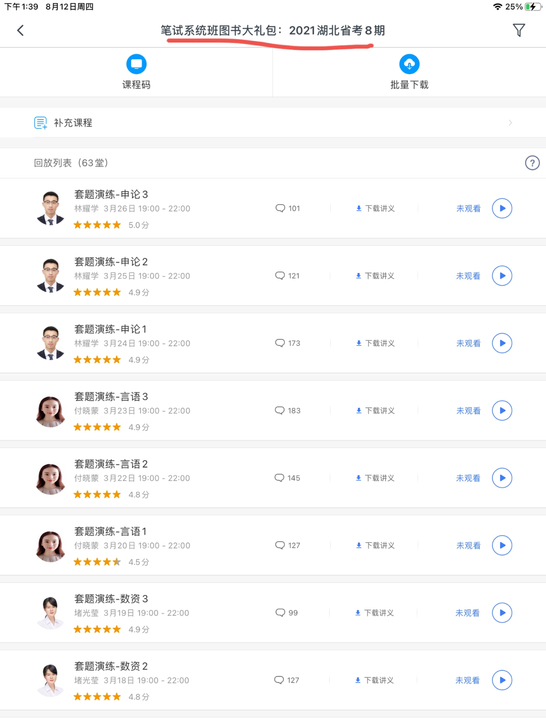Tap teacher avatar on 套题演练-言语1 row

point(50,546)
